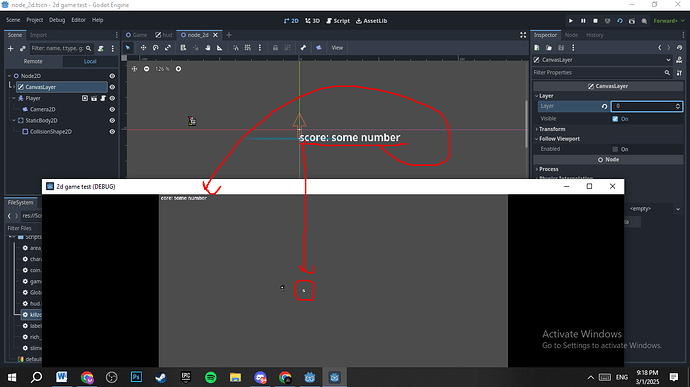Expand the Transform property group
The image size is (690, 387).
(x=536, y=129)
